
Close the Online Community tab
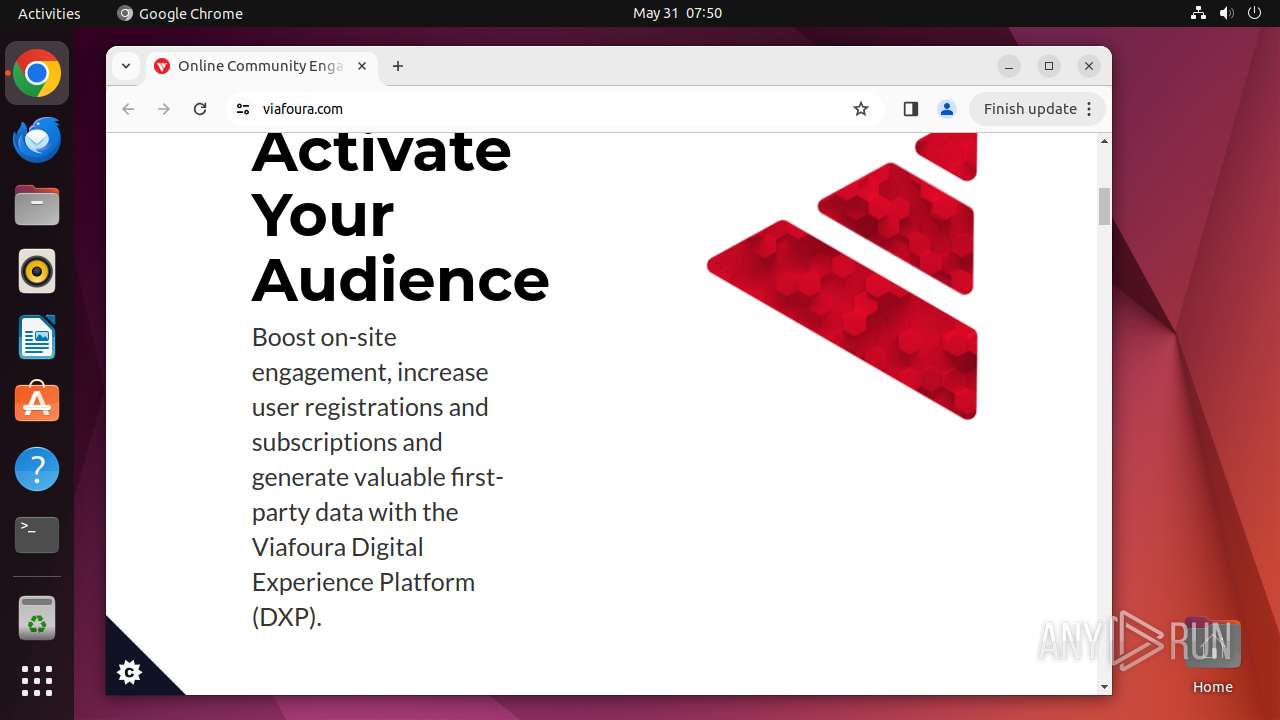point(362,66)
